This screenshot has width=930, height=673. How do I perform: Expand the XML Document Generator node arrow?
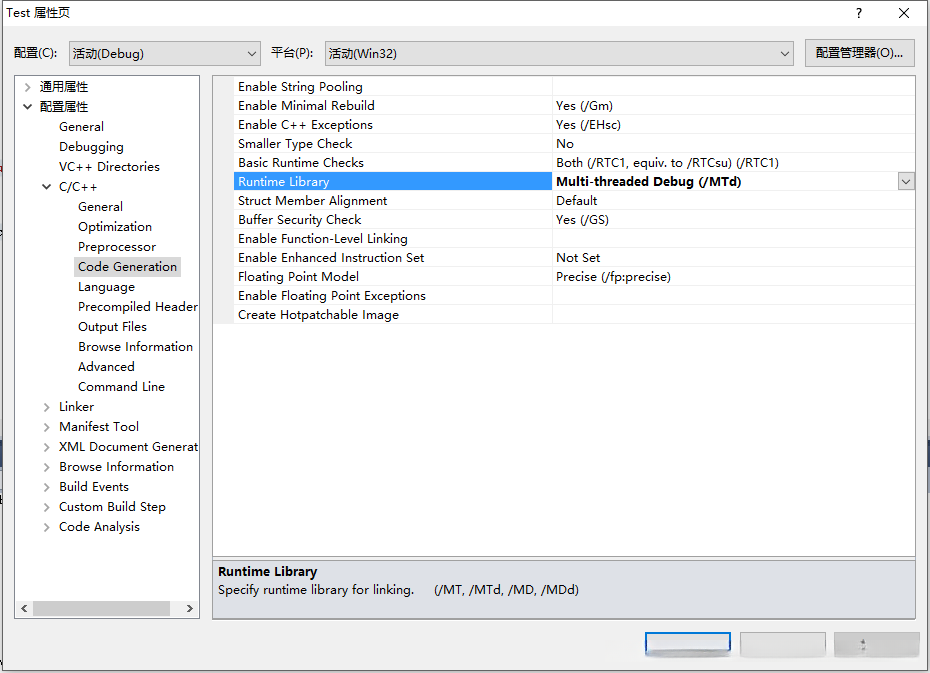[46, 447]
